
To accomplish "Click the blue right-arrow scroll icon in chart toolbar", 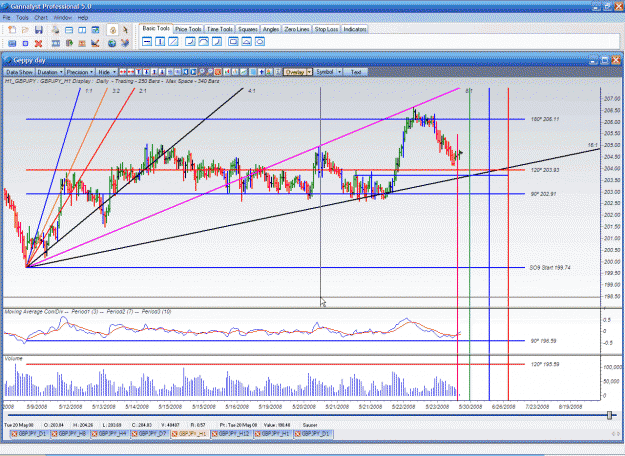I will coord(193,72).
